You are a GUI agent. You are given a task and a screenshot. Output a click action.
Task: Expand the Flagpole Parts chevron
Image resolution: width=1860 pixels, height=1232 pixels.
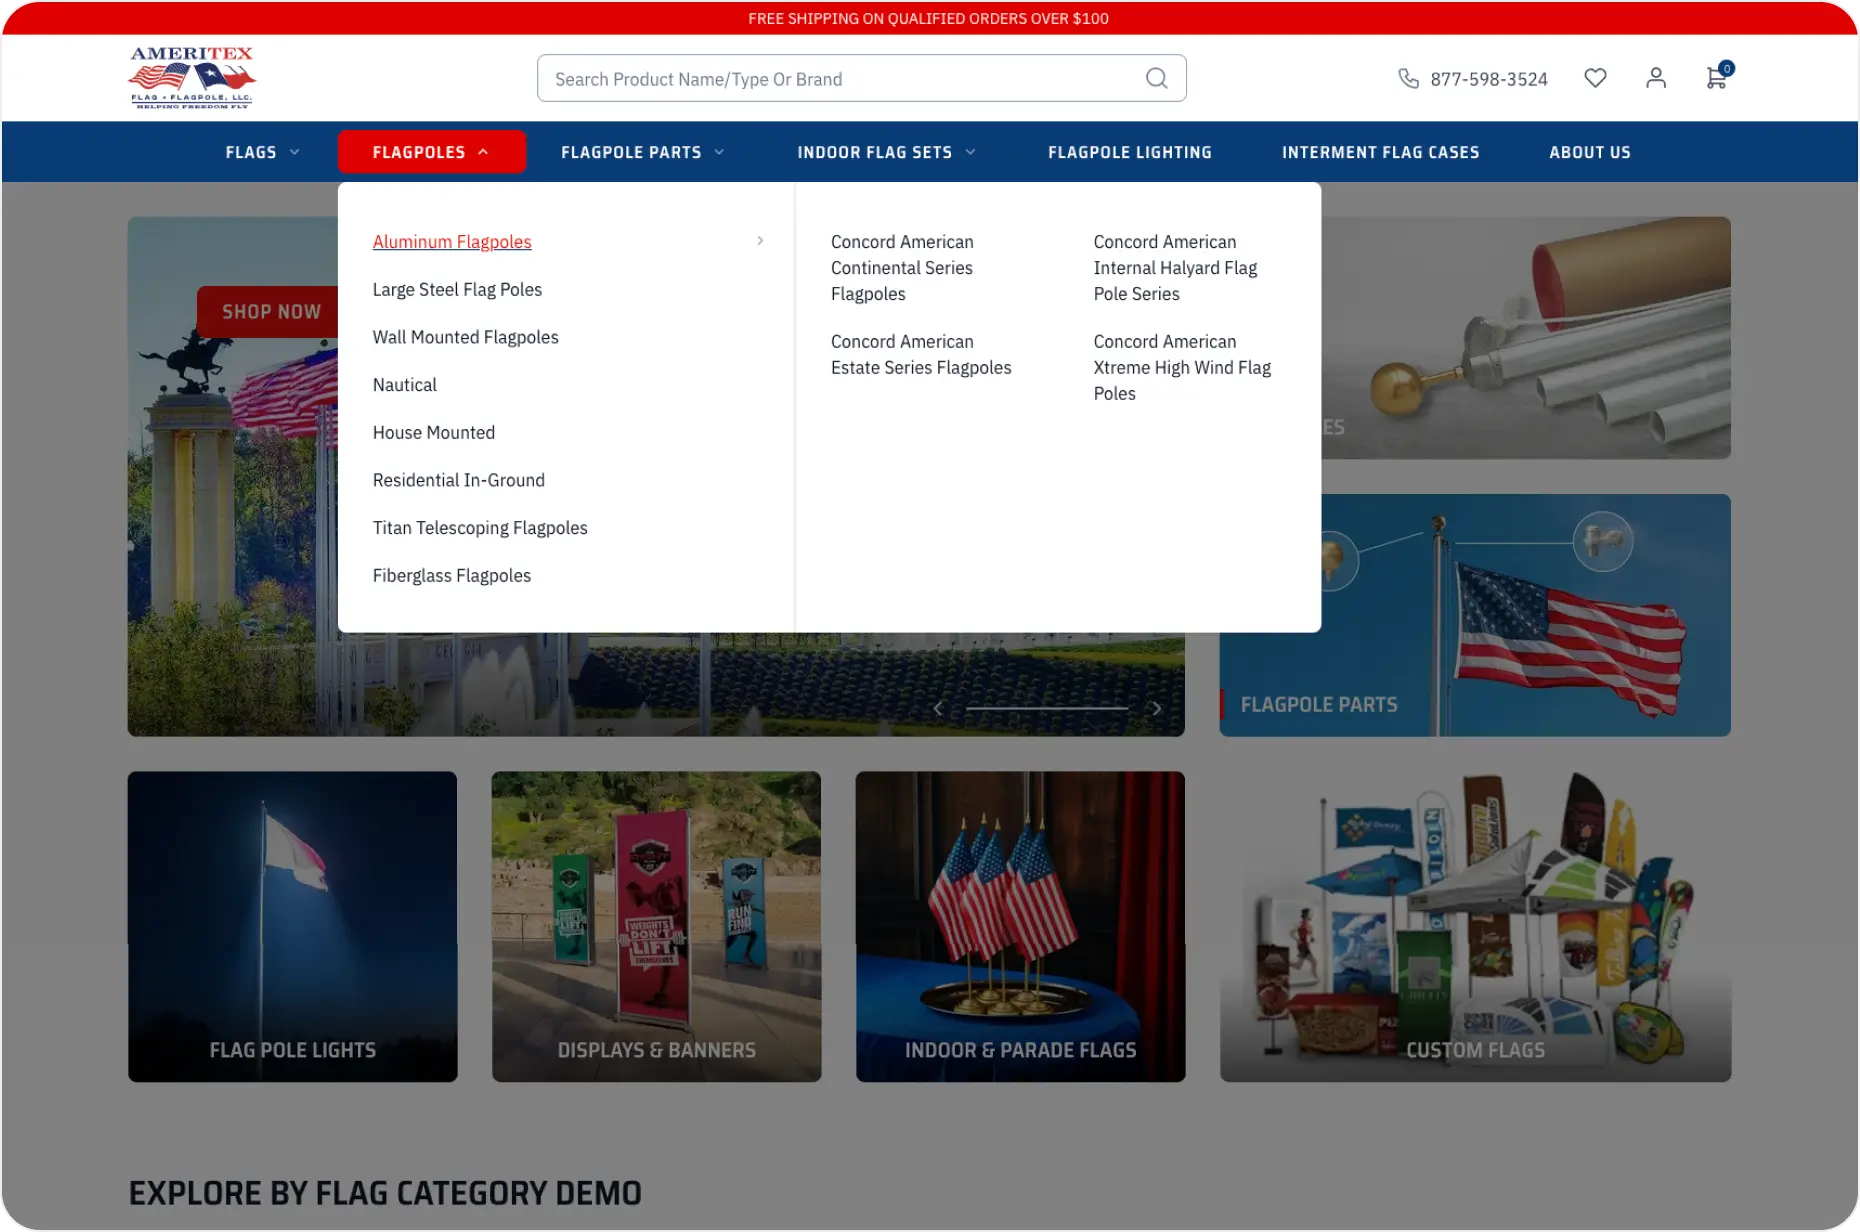click(719, 152)
